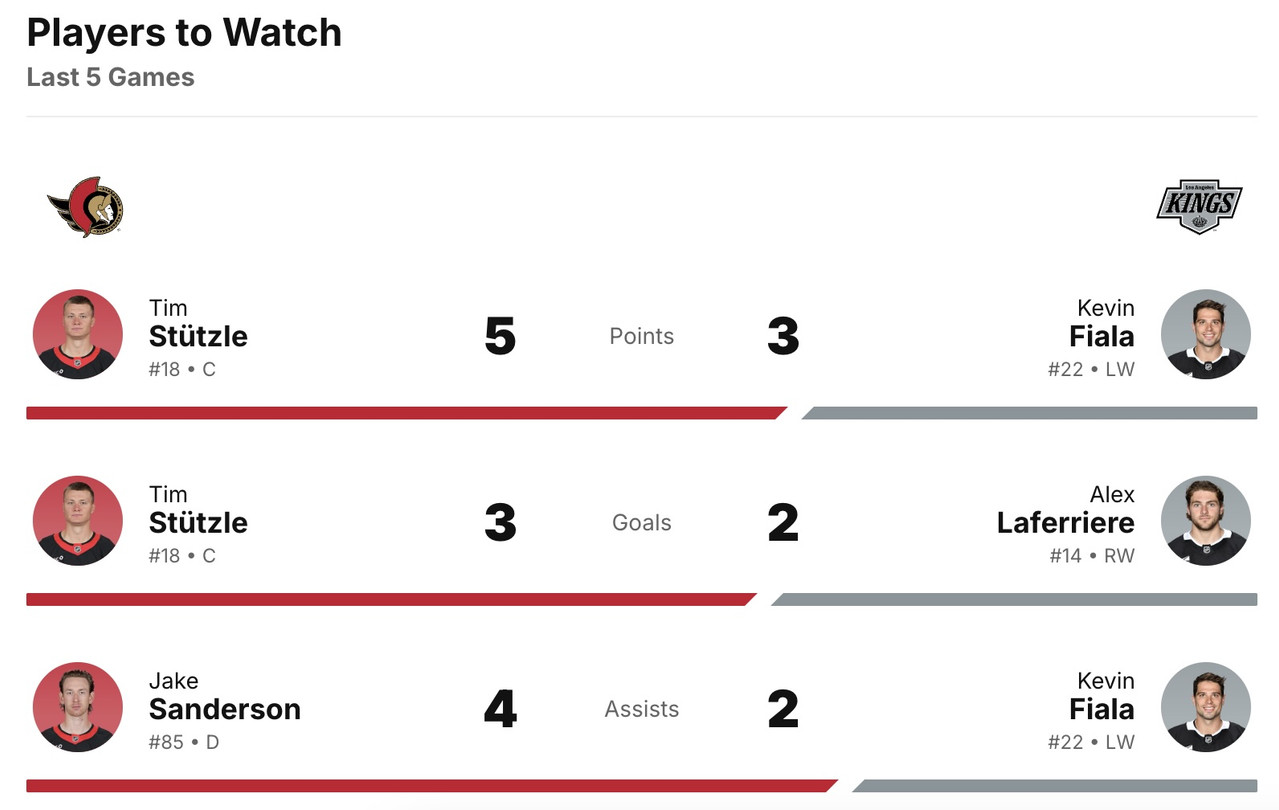This screenshot has width=1279, height=810.
Task: Click the red Senators bar under Points
Action: tap(400, 413)
